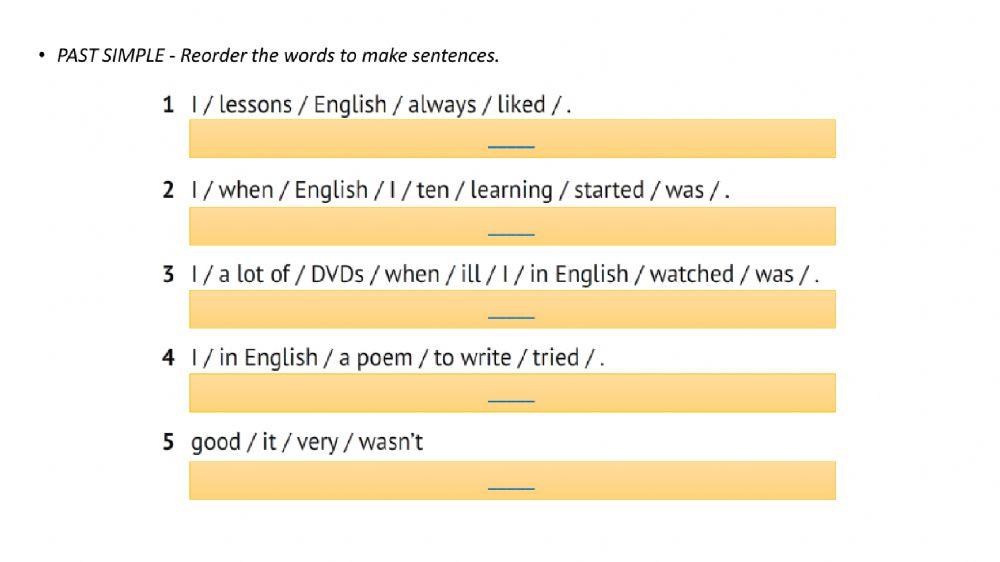Click the answer field for sentence 5
1000x562 pixels.
[511, 480]
